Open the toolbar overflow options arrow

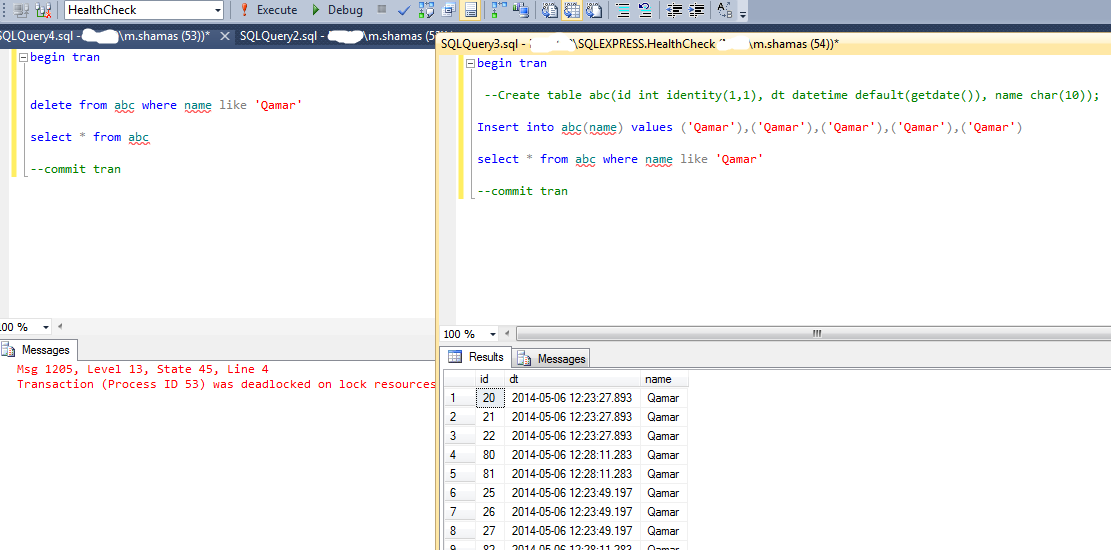click(743, 15)
